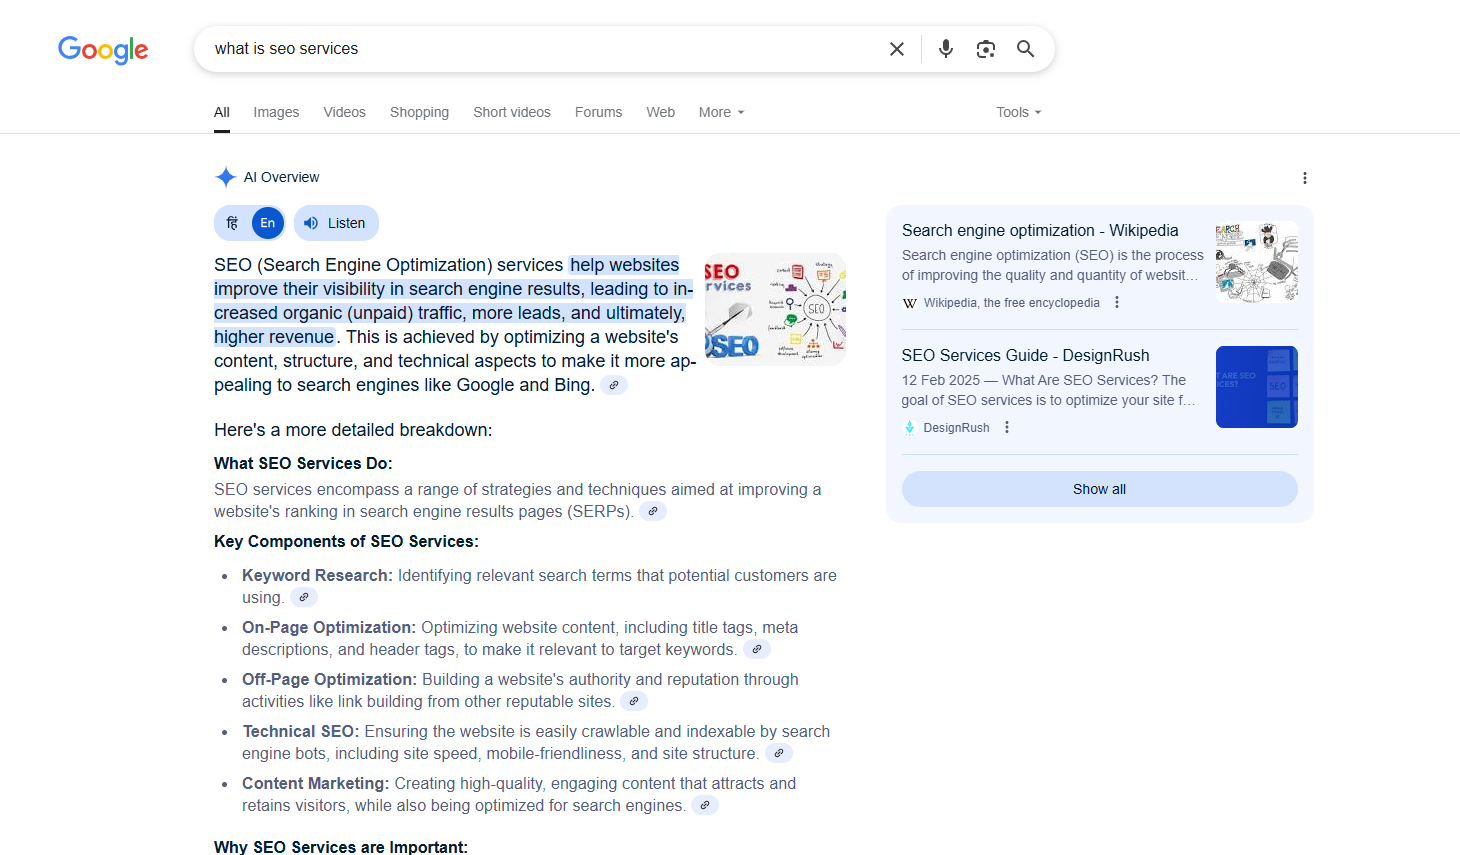The image size is (1460, 855).
Task: Open citation link after Keyword Research item
Action: pos(304,597)
